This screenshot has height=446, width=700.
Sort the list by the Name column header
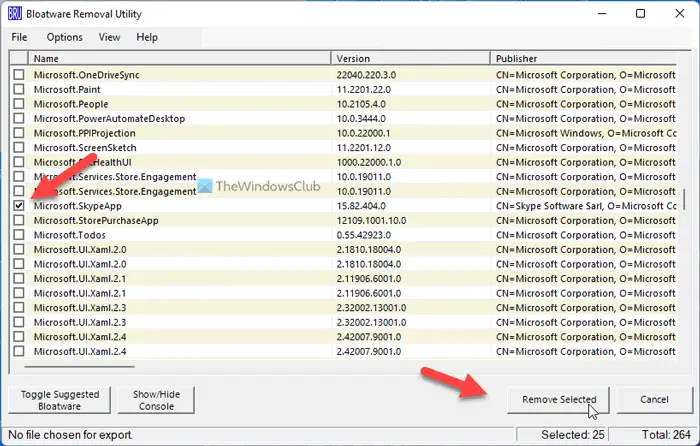pos(179,58)
